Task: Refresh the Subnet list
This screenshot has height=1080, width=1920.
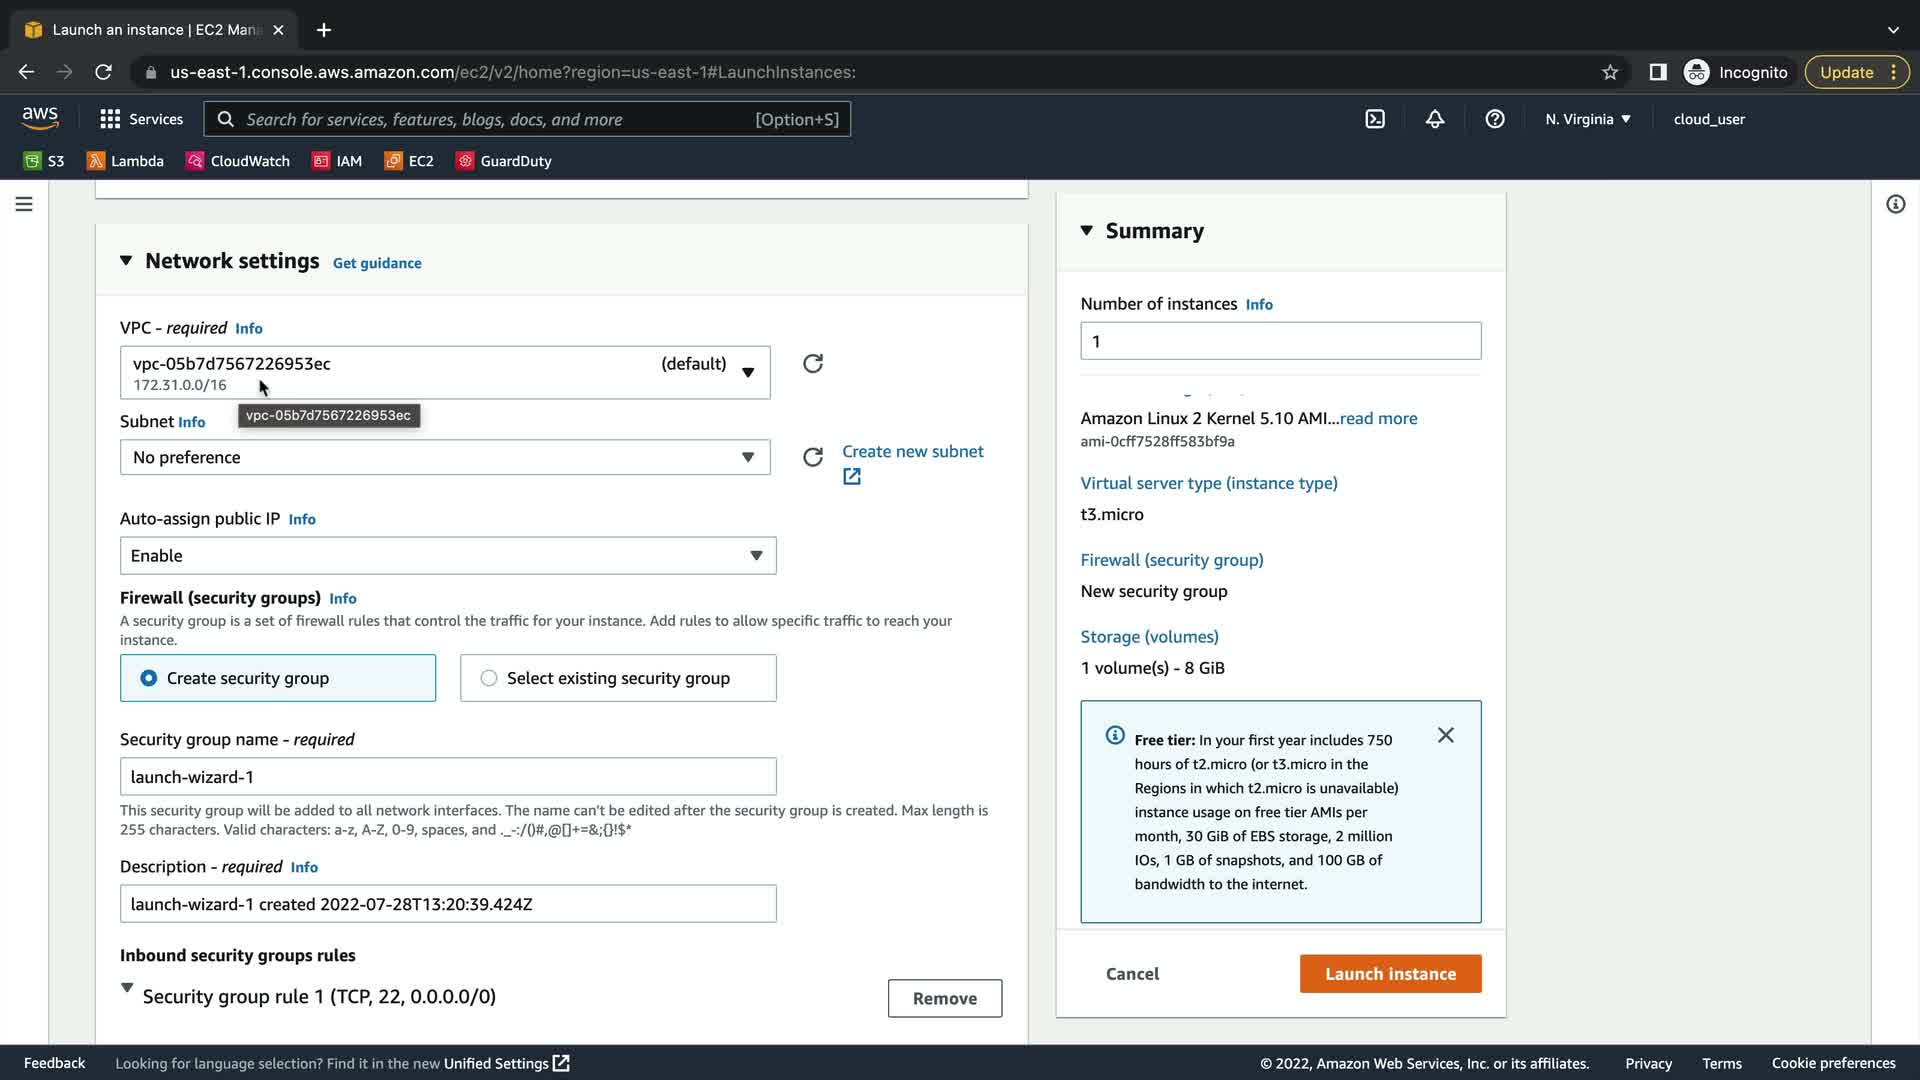Action: coord(813,457)
